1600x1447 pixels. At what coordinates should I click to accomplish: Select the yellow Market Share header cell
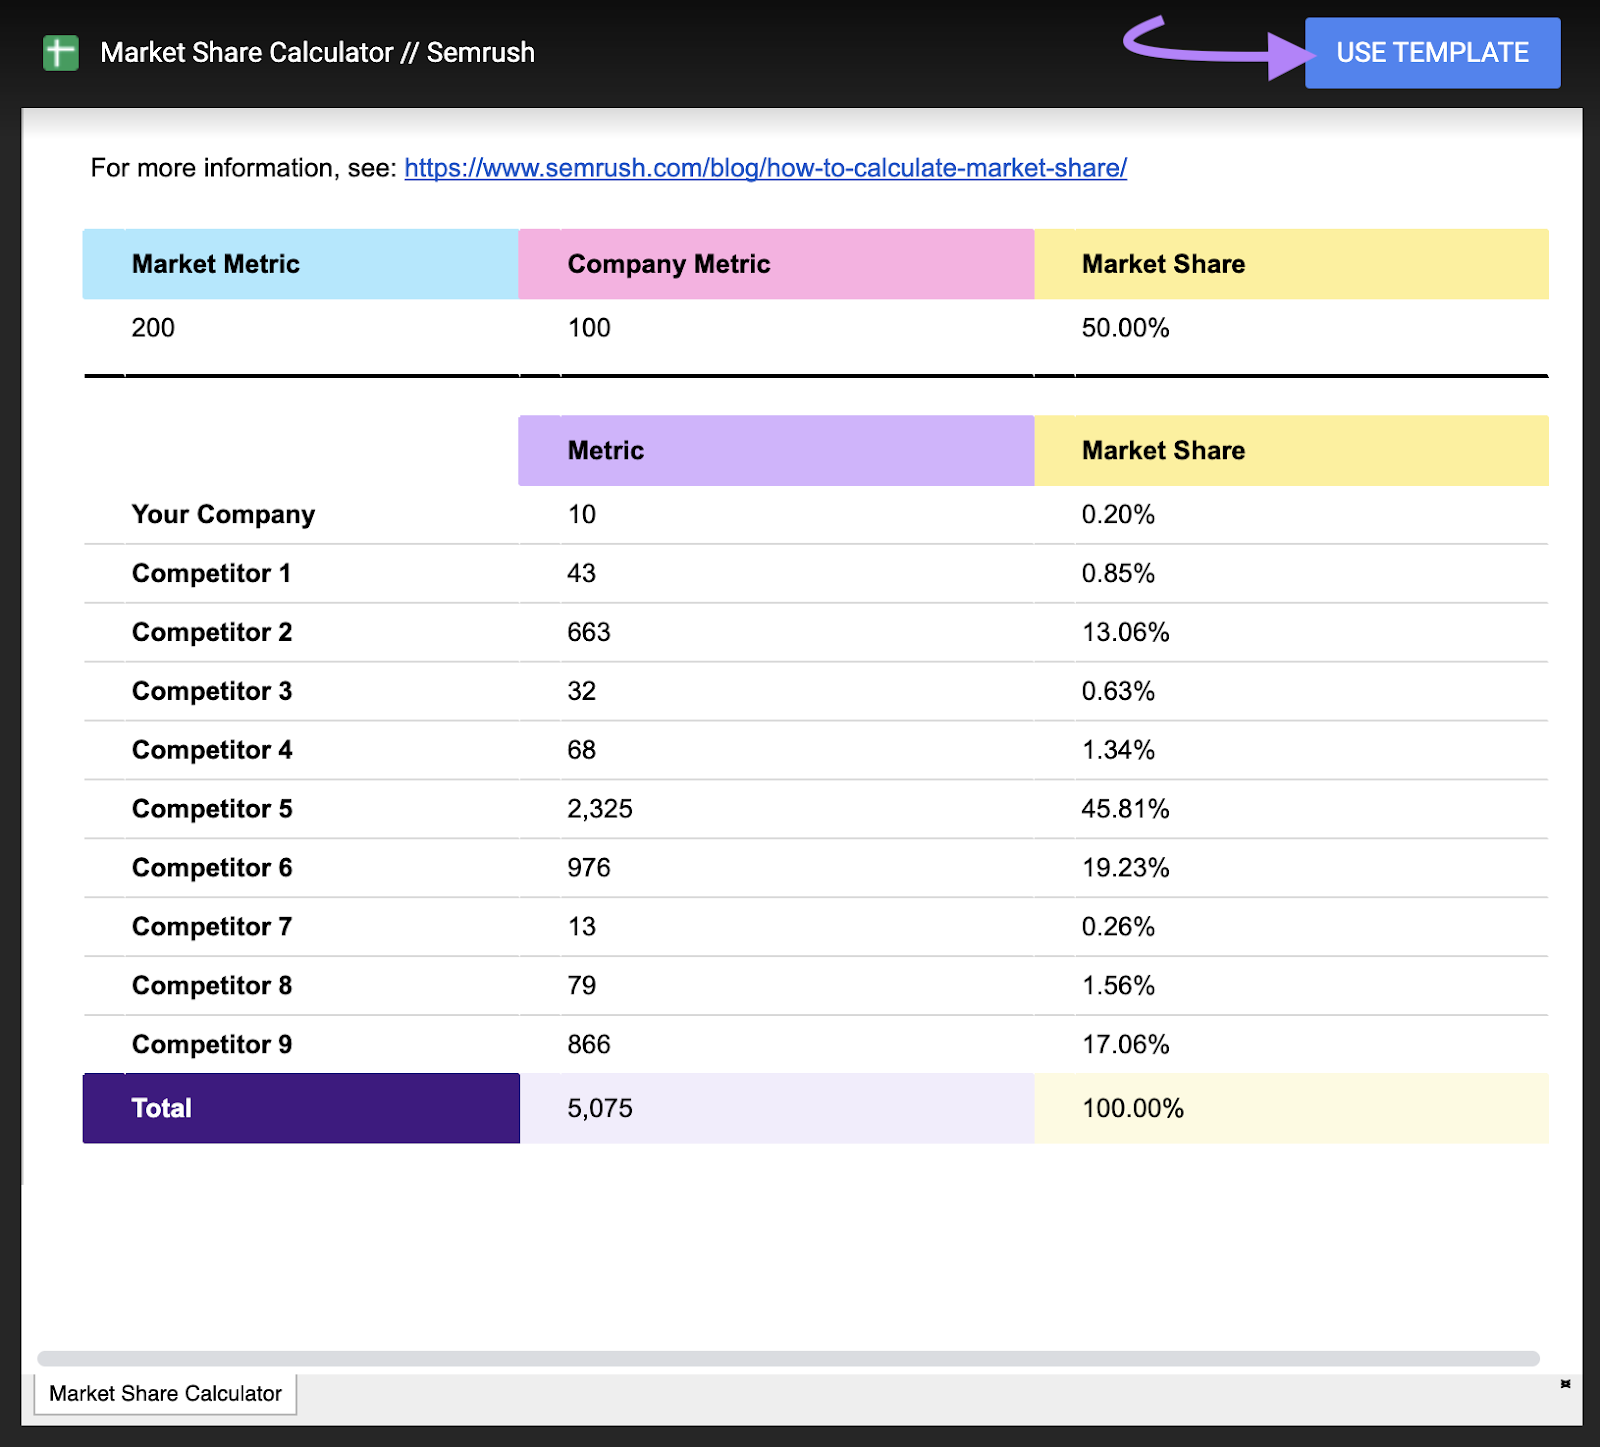point(1290,264)
